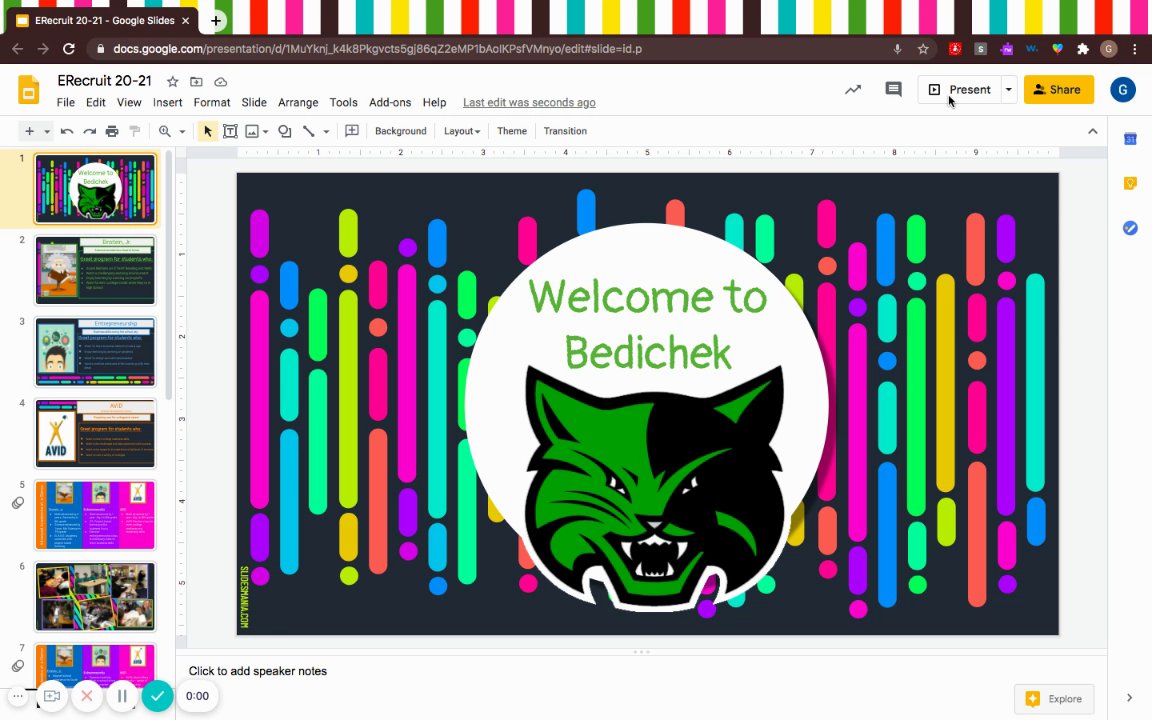Open the activity dashboard trend icon

(x=853, y=90)
